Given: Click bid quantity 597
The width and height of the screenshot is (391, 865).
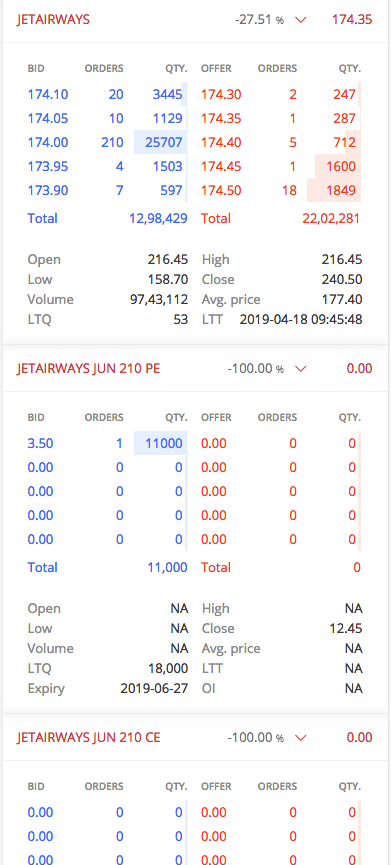Looking at the screenshot, I should 172,191.
